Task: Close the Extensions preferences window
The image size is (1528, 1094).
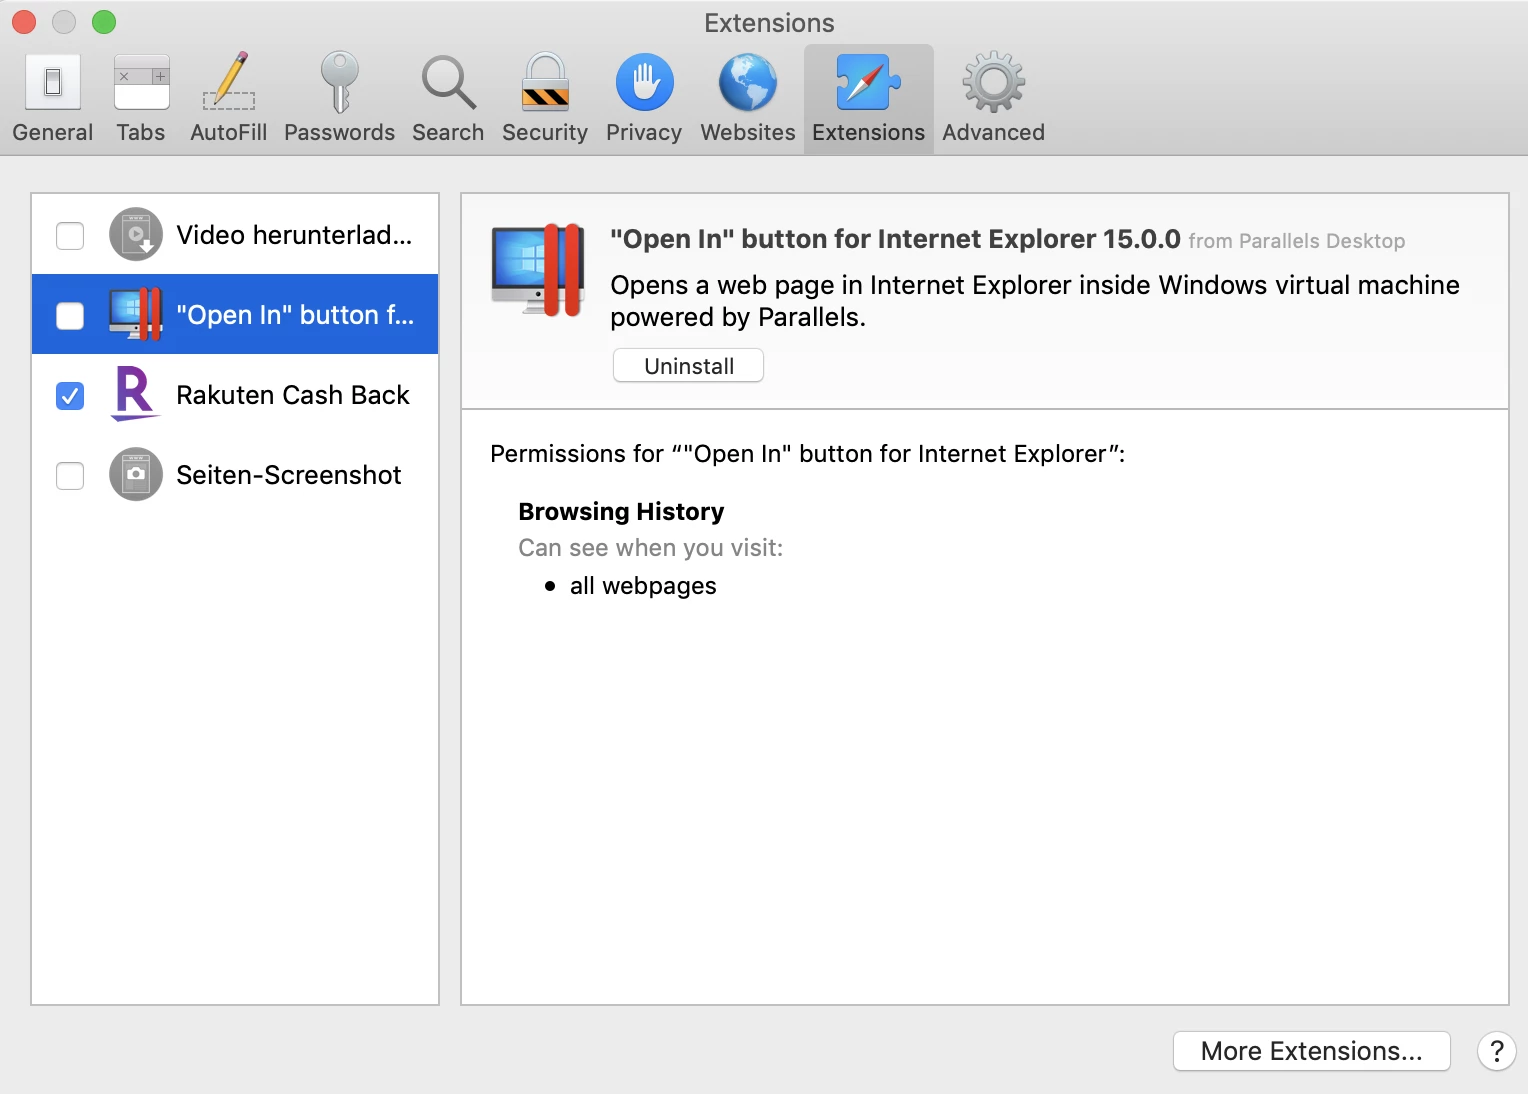Action: click(x=24, y=22)
